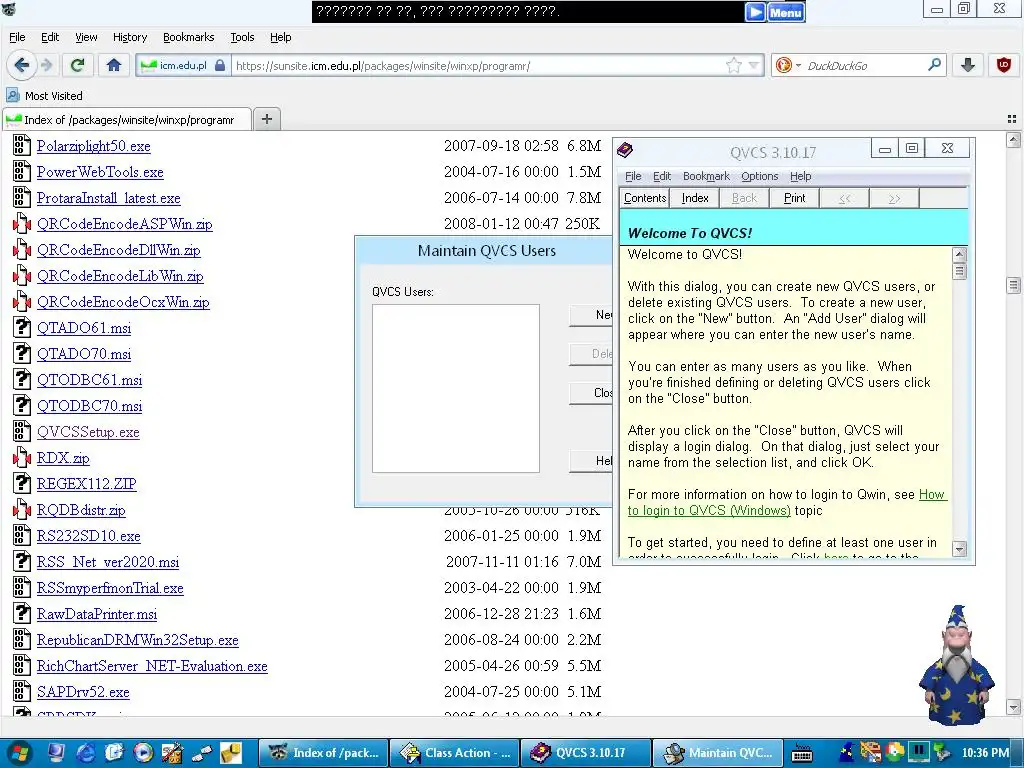Open the browser Bookmarks menu
Screen dimensions: 1024x768
pyautogui.click(x=189, y=37)
